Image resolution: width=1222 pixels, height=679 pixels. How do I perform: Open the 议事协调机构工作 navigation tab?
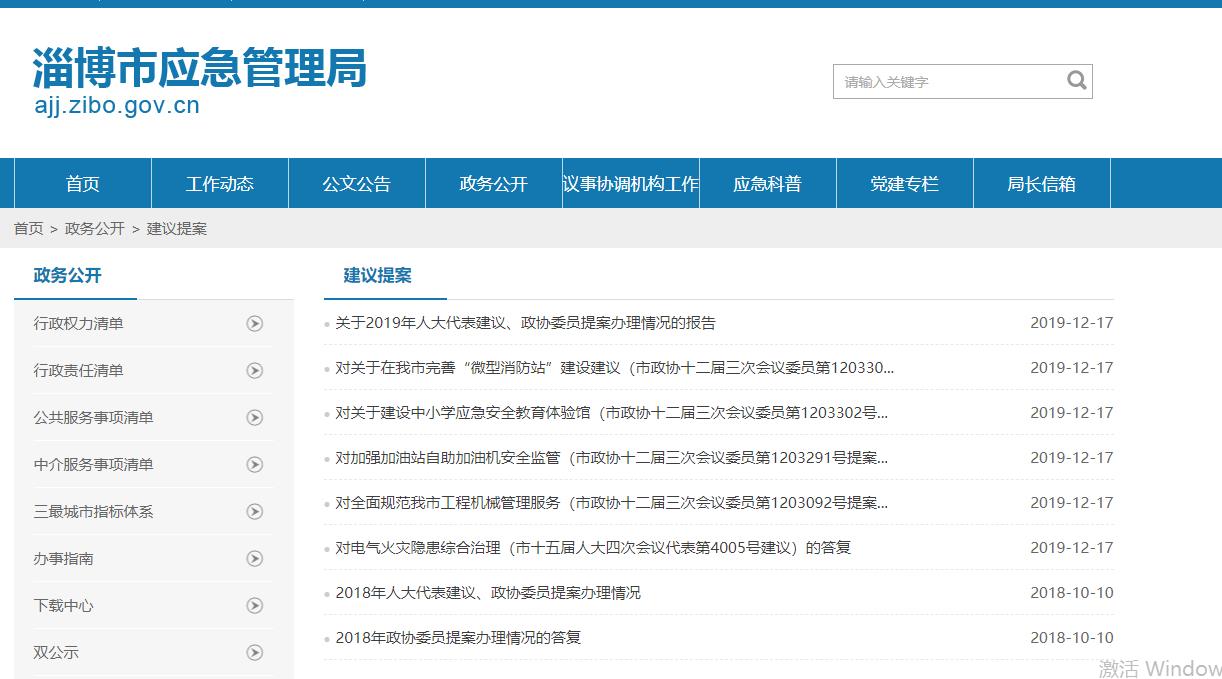pyautogui.click(x=631, y=184)
